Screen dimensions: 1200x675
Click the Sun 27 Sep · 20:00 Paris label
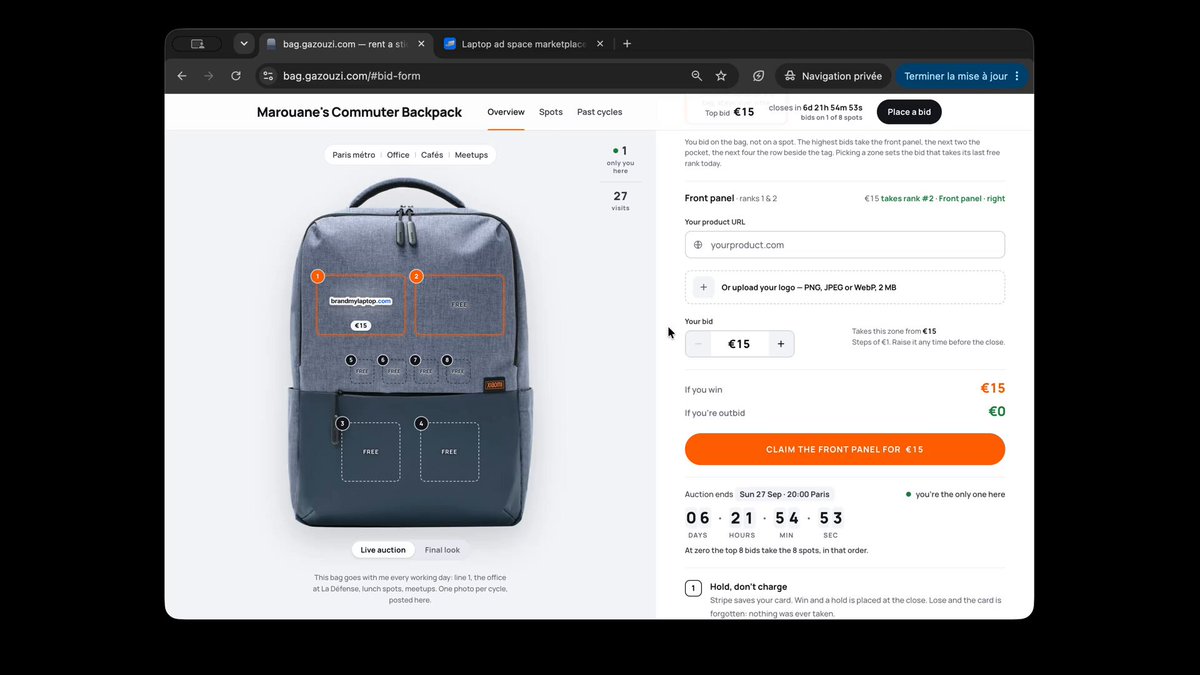tap(785, 494)
